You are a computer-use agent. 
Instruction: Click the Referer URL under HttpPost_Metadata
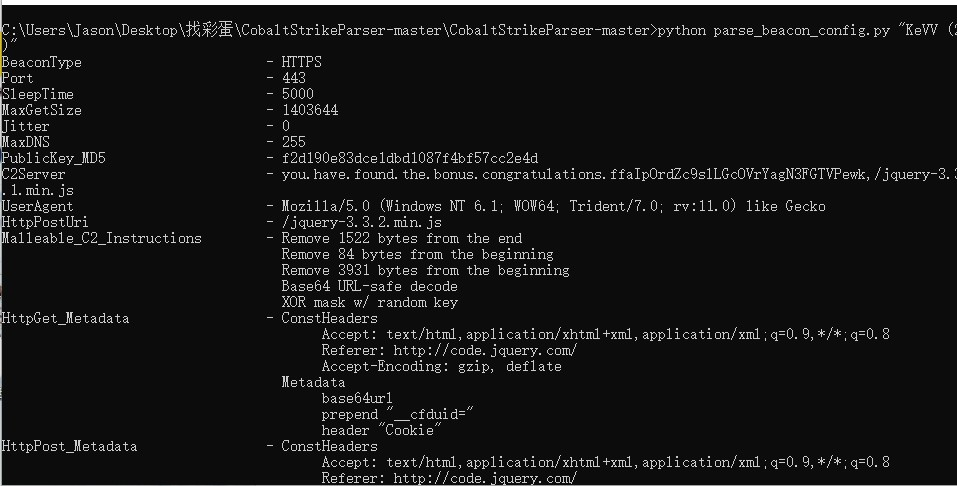(485, 478)
